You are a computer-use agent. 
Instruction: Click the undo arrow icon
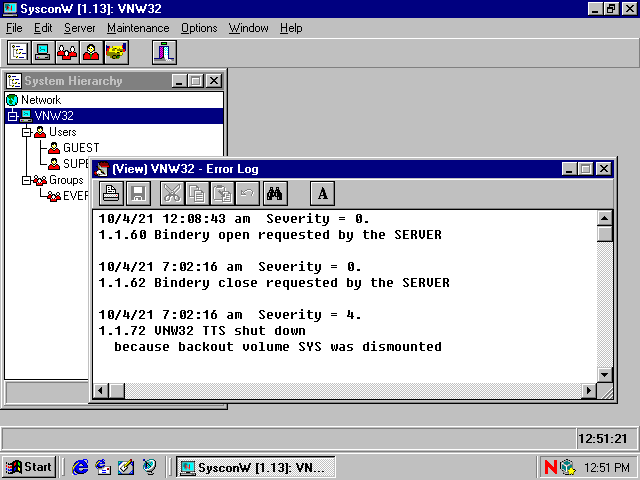[x=247, y=193]
